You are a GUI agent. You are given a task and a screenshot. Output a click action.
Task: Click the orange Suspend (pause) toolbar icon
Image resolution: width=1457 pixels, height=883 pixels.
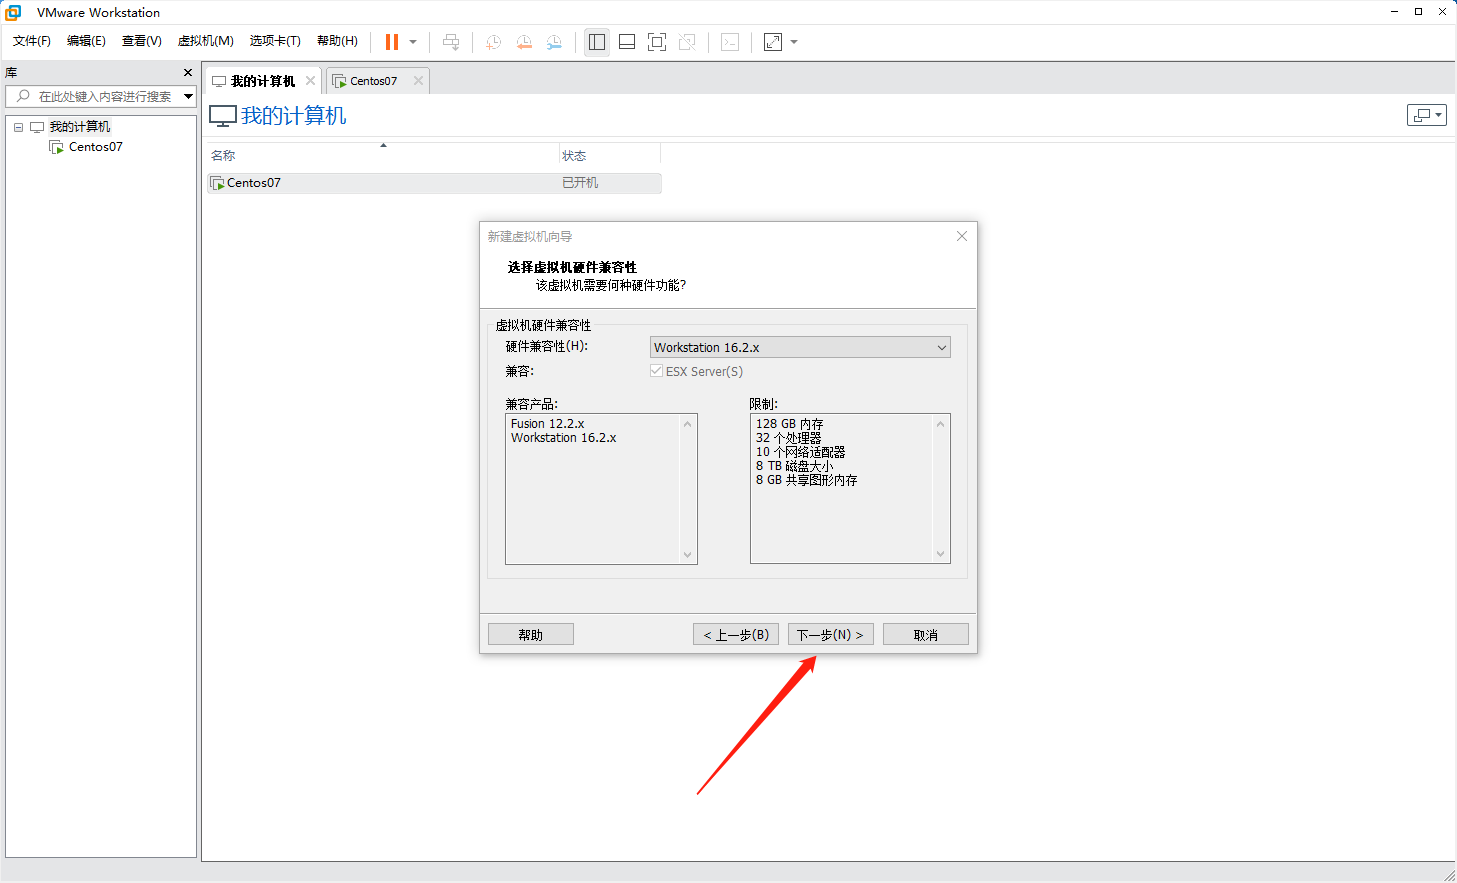pyautogui.click(x=392, y=42)
